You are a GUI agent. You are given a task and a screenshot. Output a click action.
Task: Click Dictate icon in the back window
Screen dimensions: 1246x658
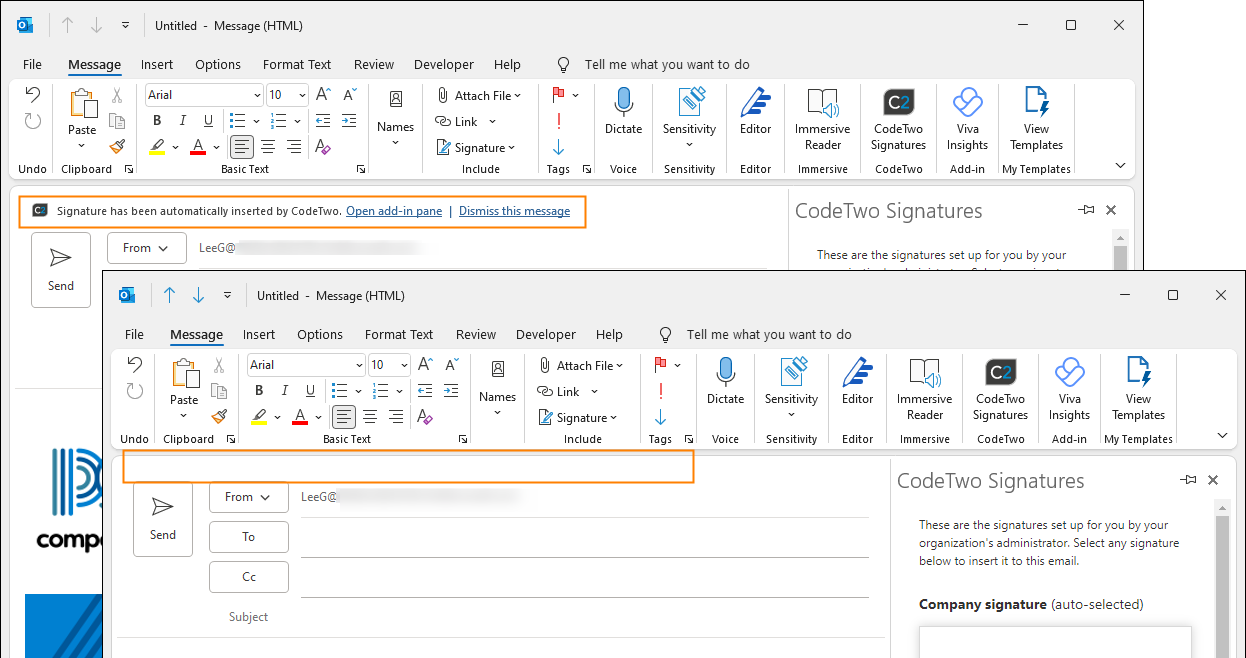tap(623, 103)
